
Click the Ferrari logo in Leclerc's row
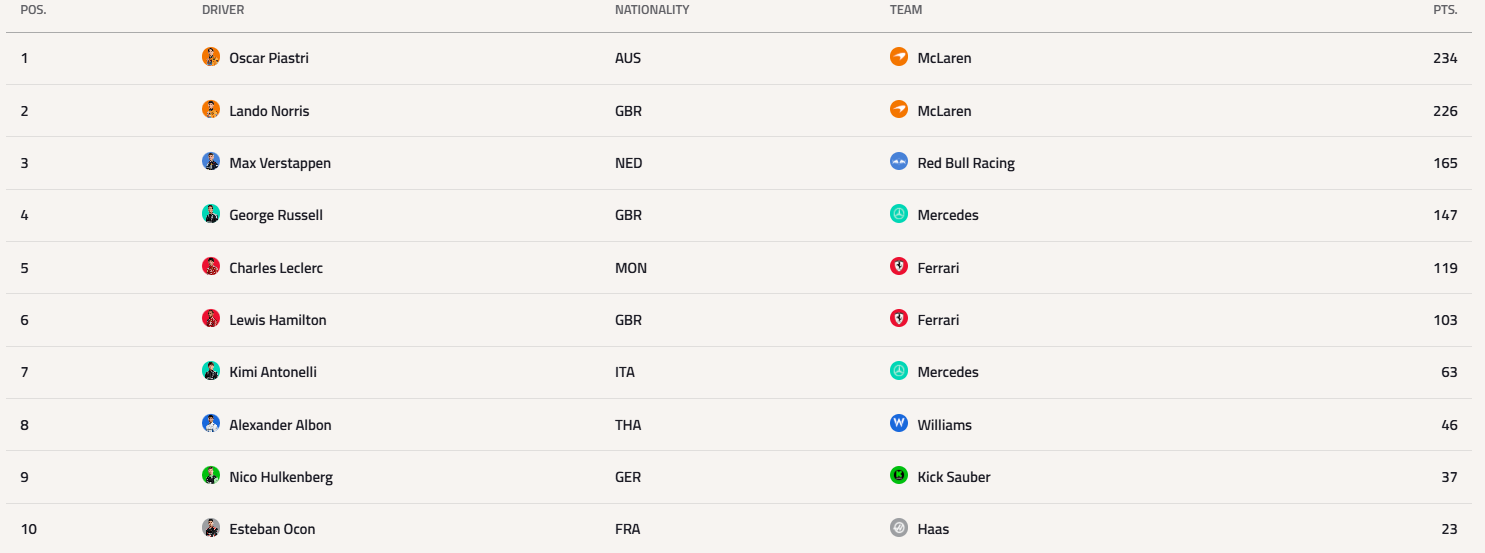(x=899, y=267)
